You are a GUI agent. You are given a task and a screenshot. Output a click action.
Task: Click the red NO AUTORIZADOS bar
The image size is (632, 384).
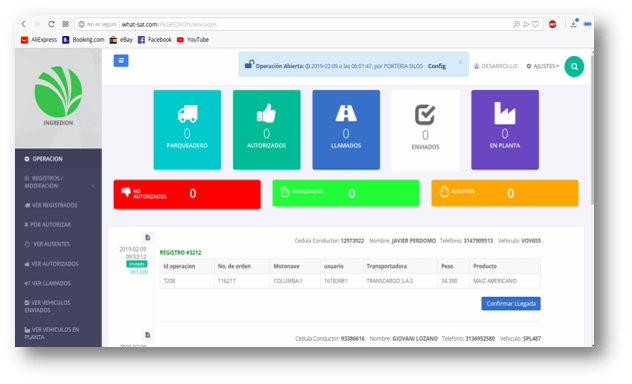click(x=187, y=194)
